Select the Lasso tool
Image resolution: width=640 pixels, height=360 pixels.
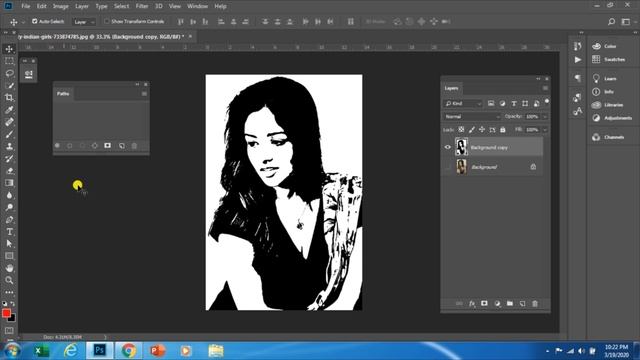pos(9,73)
